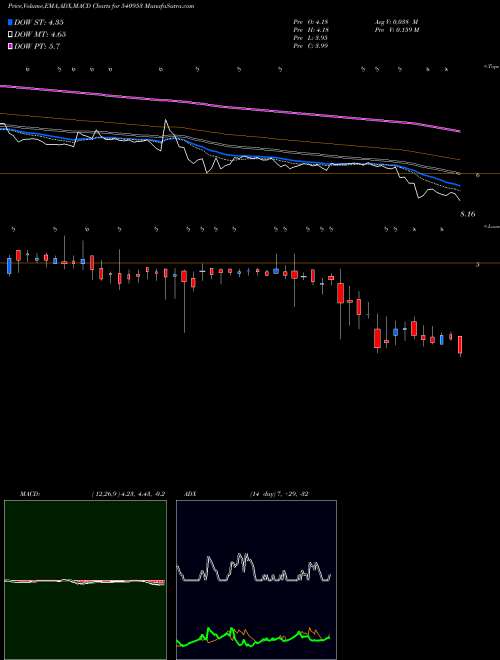
Task: Click the purple DOW PT legend swatch
Action: (x=11, y=46)
